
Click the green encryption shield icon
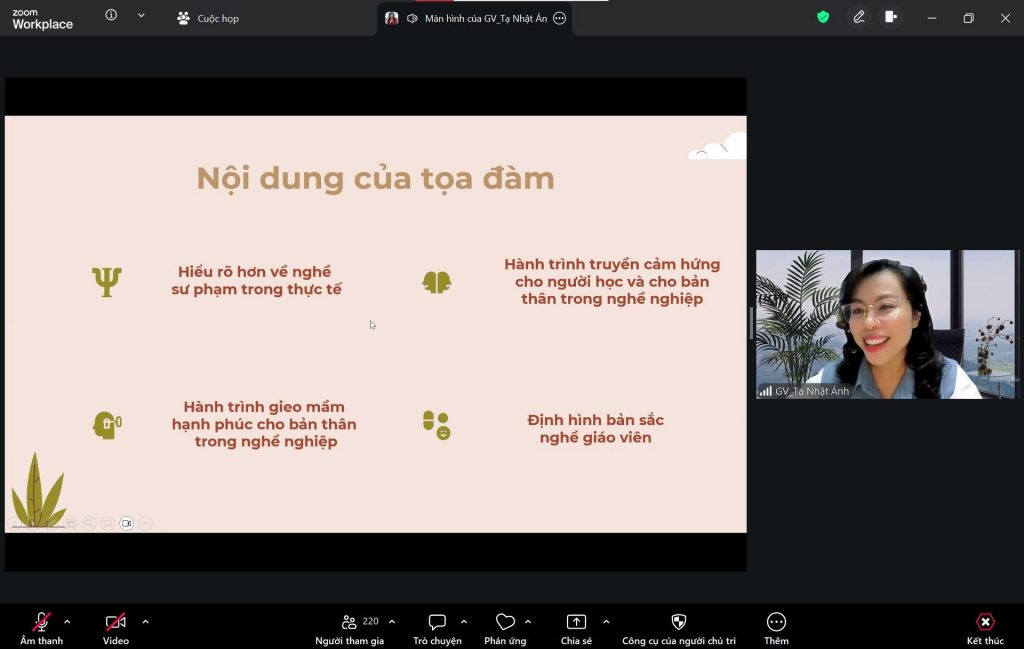coord(823,17)
